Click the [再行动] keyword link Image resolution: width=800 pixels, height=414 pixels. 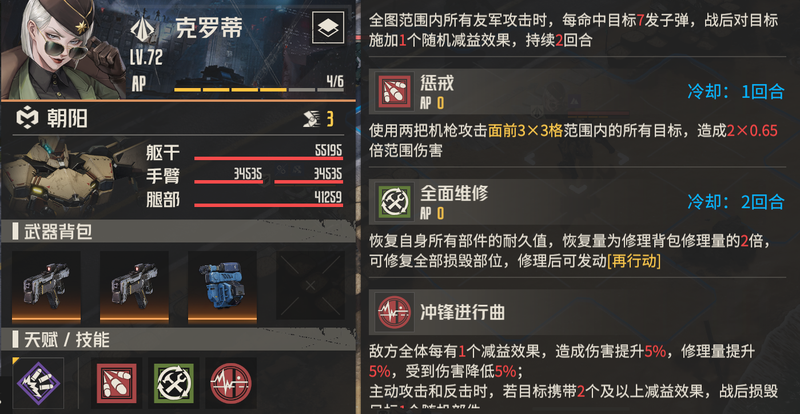pos(634,261)
